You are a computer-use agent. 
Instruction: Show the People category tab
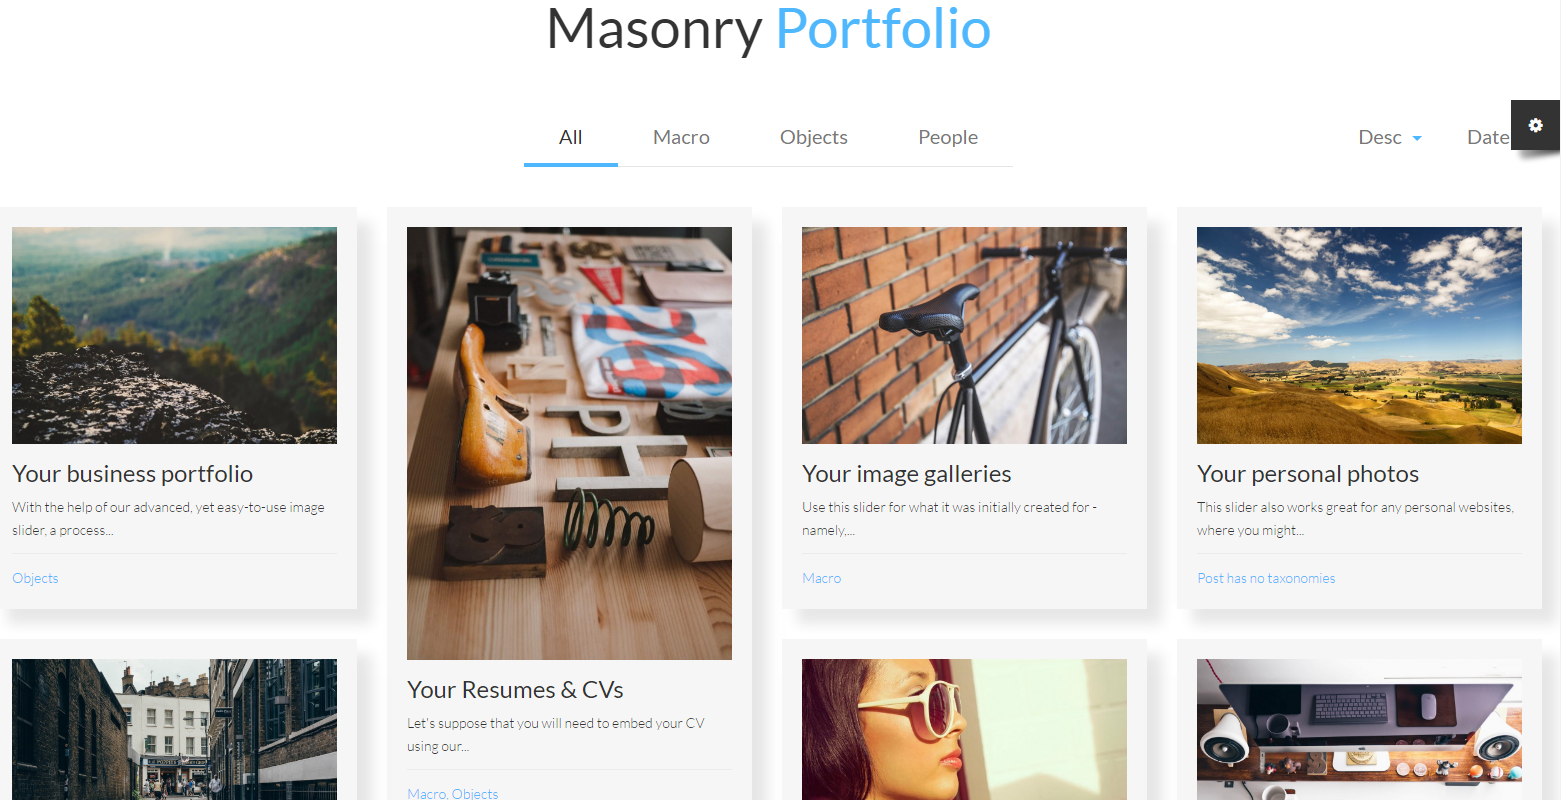point(948,138)
